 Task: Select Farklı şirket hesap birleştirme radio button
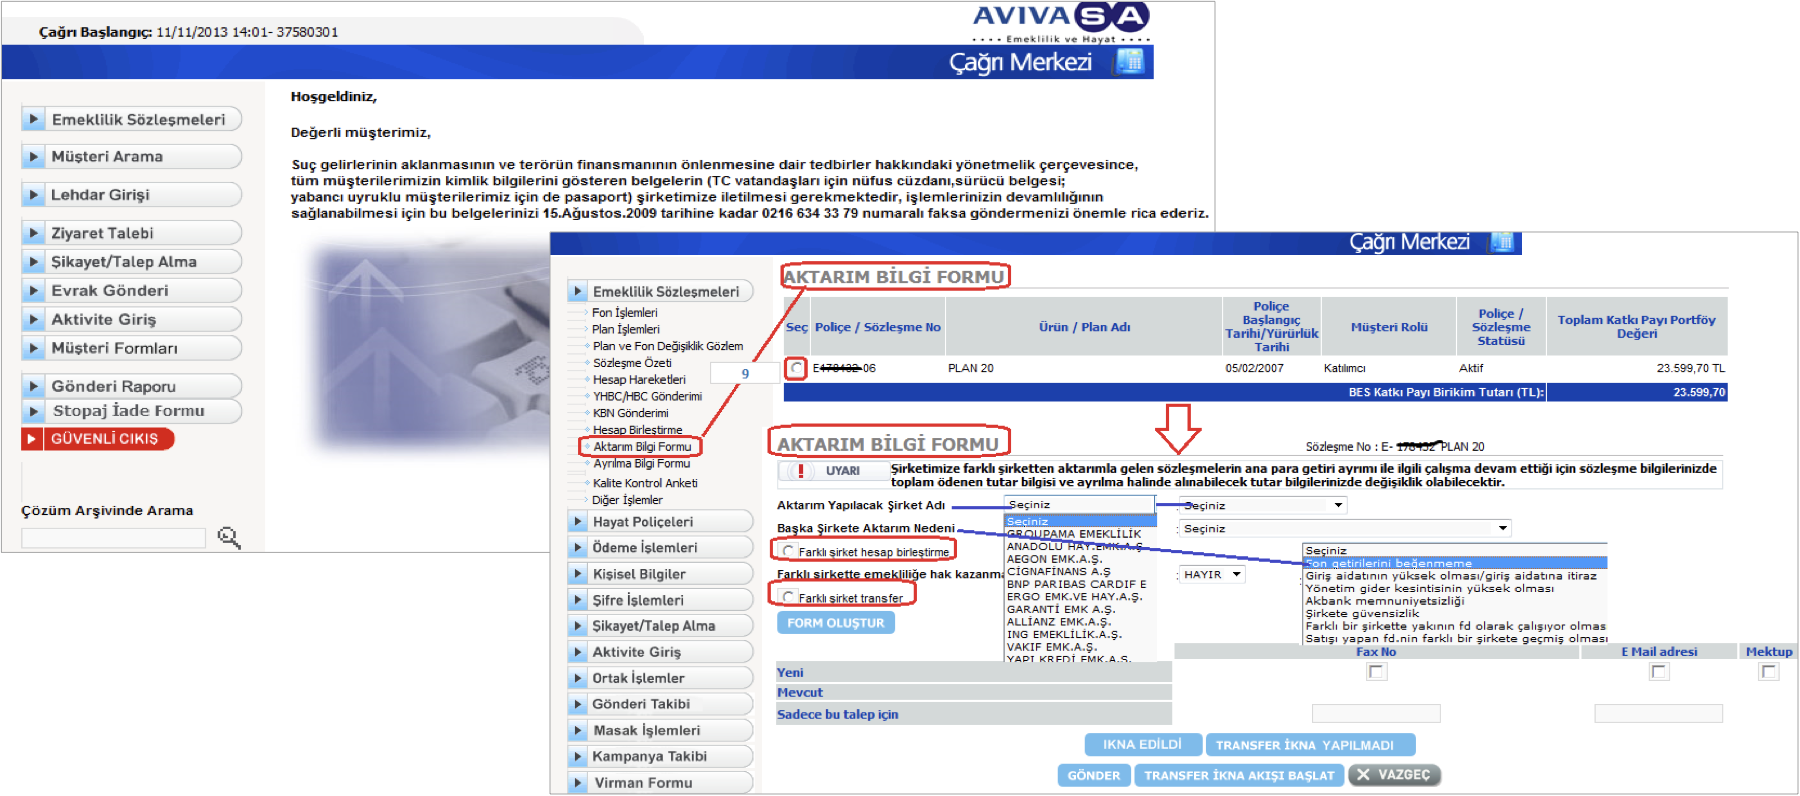789,551
